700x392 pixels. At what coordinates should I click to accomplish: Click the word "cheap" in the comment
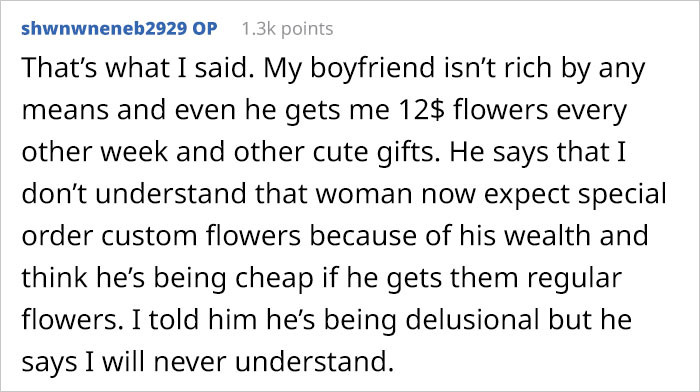(x=274, y=279)
